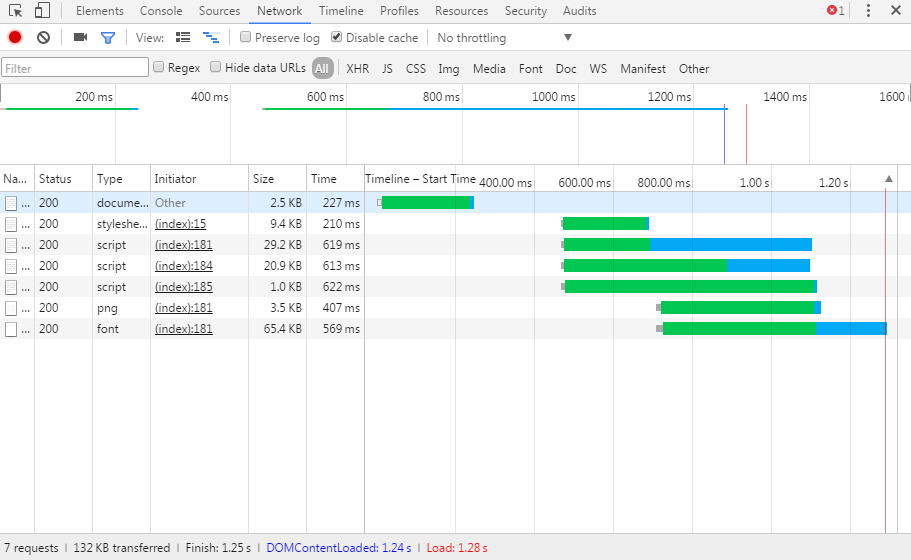Go to the Security tab
The image size is (911, 560).
pos(526,10)
